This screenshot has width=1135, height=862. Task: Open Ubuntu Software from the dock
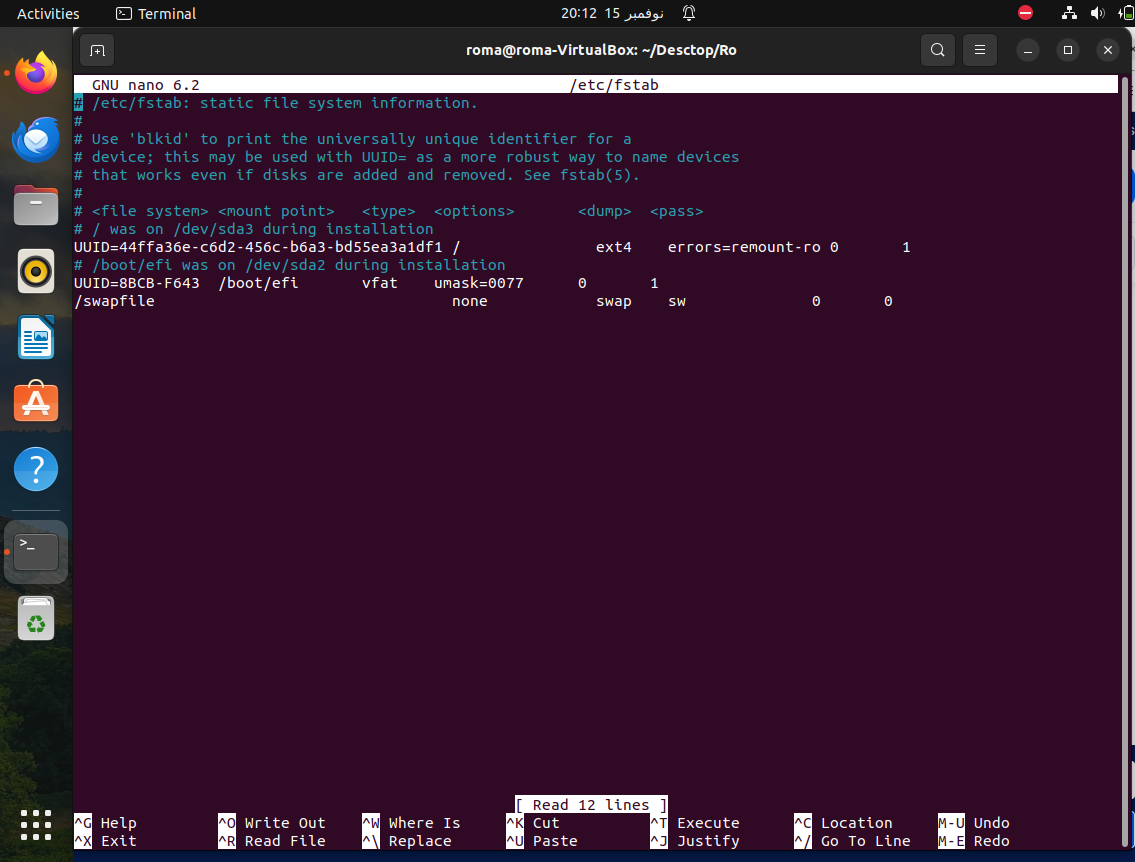(x=36, y=402)
